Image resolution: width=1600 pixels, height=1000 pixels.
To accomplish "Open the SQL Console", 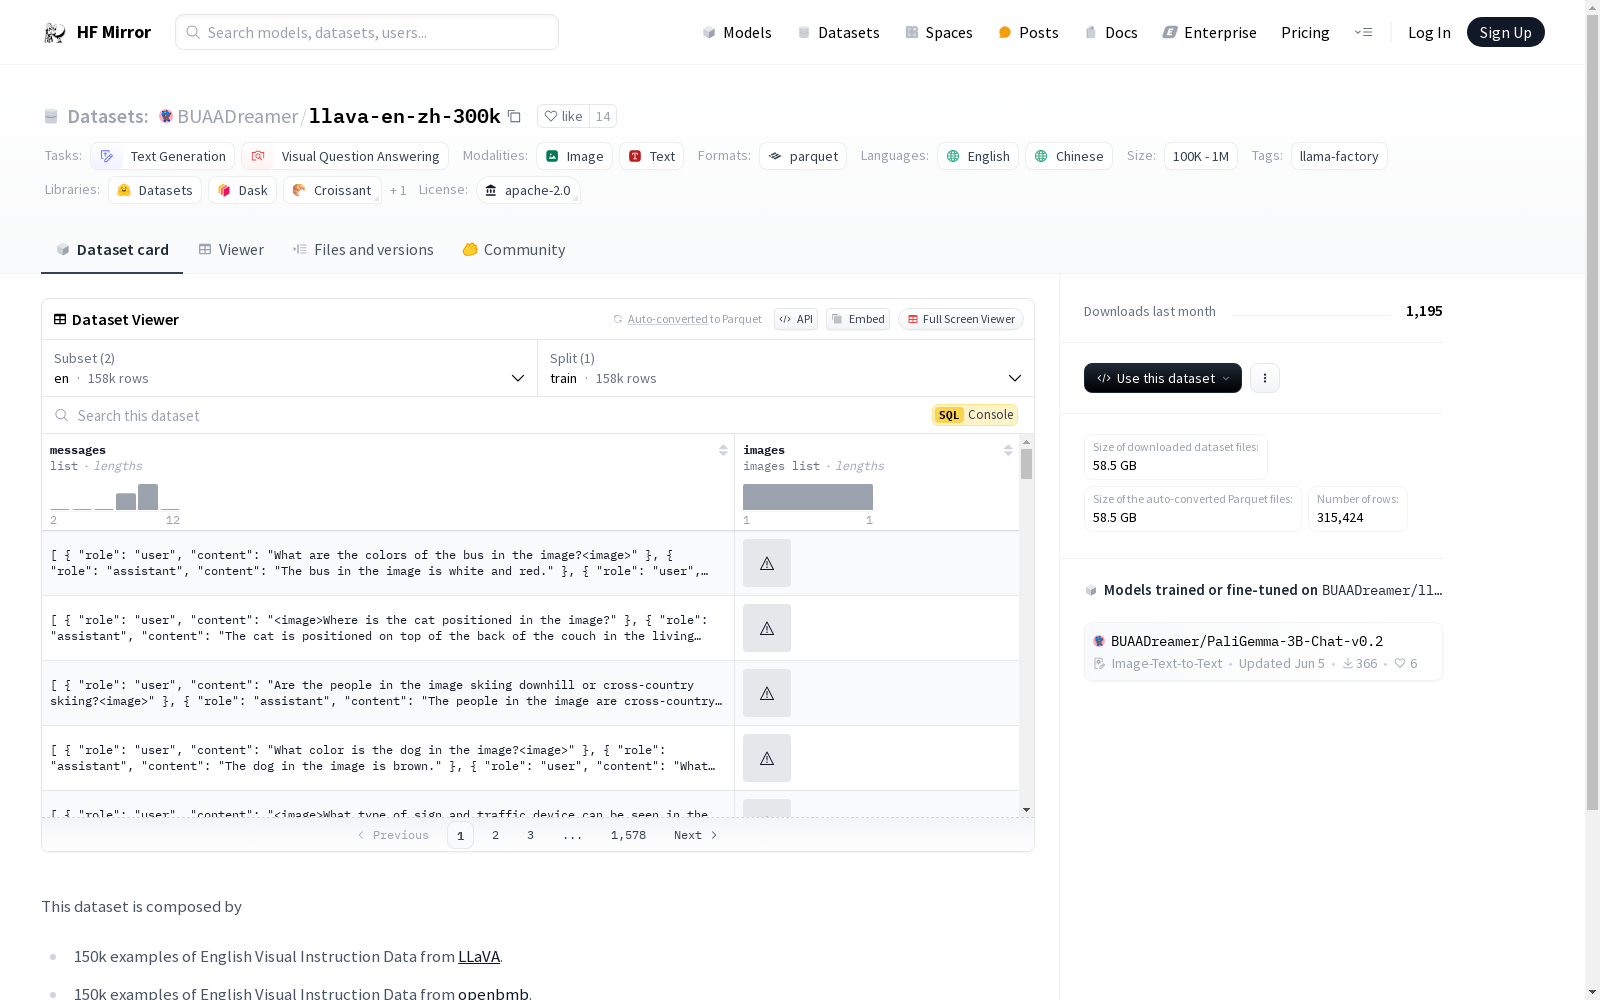I will (975, 415).
